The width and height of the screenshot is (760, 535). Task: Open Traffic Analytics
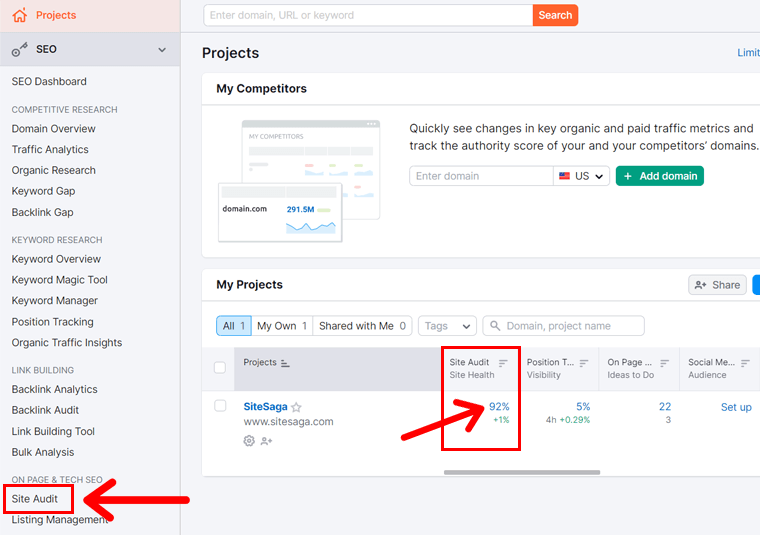pos(50,149)
